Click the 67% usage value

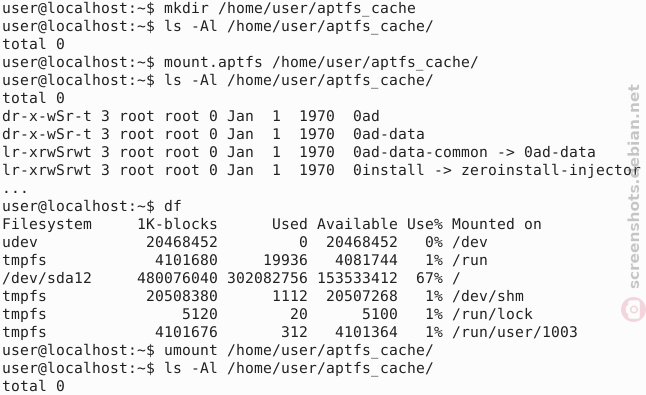(x=429, y=278)
